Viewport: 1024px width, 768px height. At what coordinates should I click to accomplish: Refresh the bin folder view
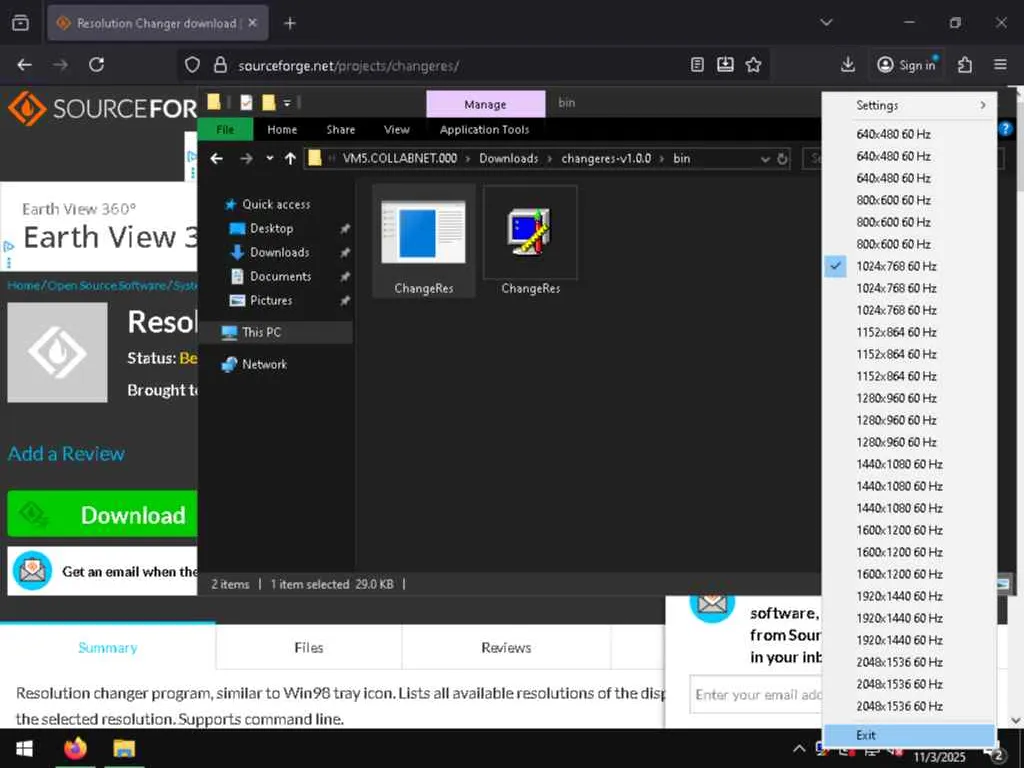(x=782, y=159)
